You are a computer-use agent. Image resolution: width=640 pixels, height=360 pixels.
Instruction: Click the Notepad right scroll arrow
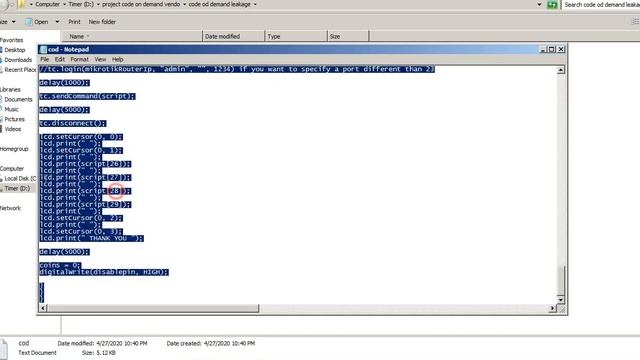(553, 308)
